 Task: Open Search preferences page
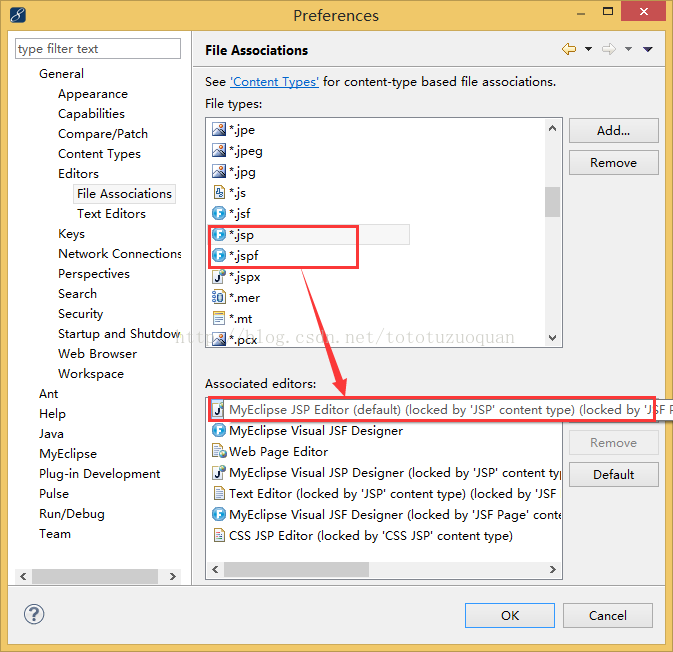(x=77, y=294)
